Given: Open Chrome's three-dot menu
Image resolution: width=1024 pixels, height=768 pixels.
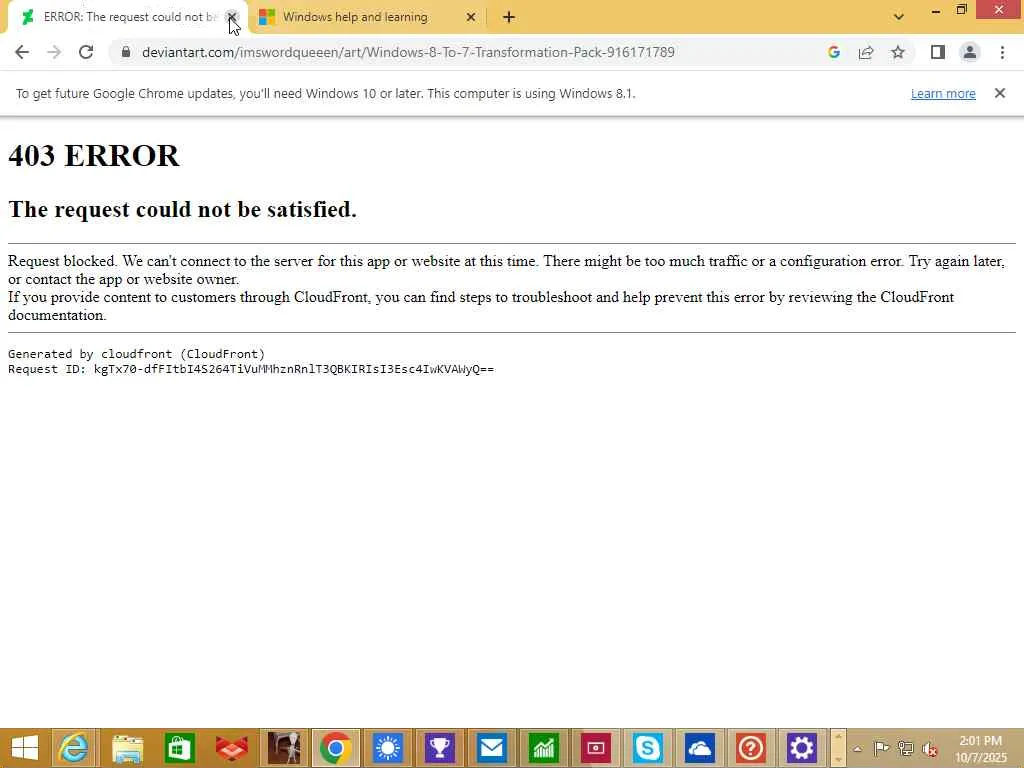Looking at the screenshot, I should pyautogui.click(x=1002, y=52).
